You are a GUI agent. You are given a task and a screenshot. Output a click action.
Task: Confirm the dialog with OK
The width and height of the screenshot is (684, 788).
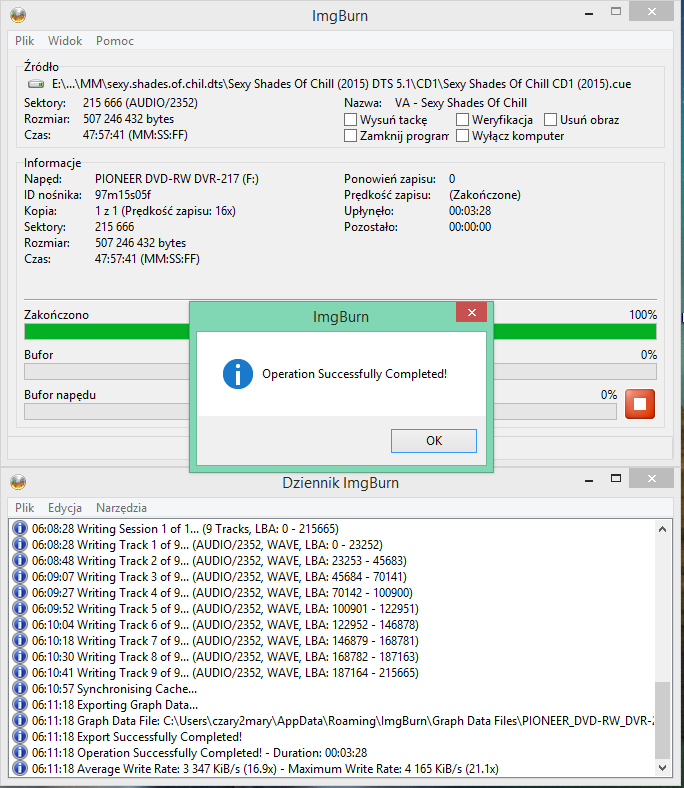pyautogui.click(x=434, y=441)
